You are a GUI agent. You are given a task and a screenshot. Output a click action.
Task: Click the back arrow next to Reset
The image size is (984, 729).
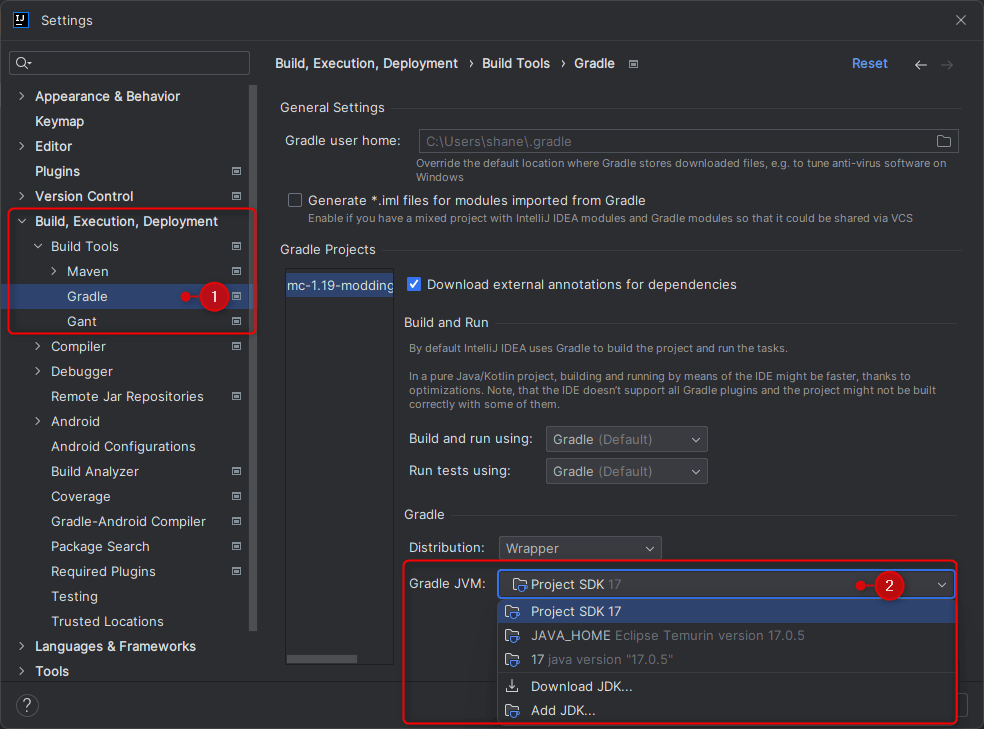pyautogui.click(x=921, y=65)
